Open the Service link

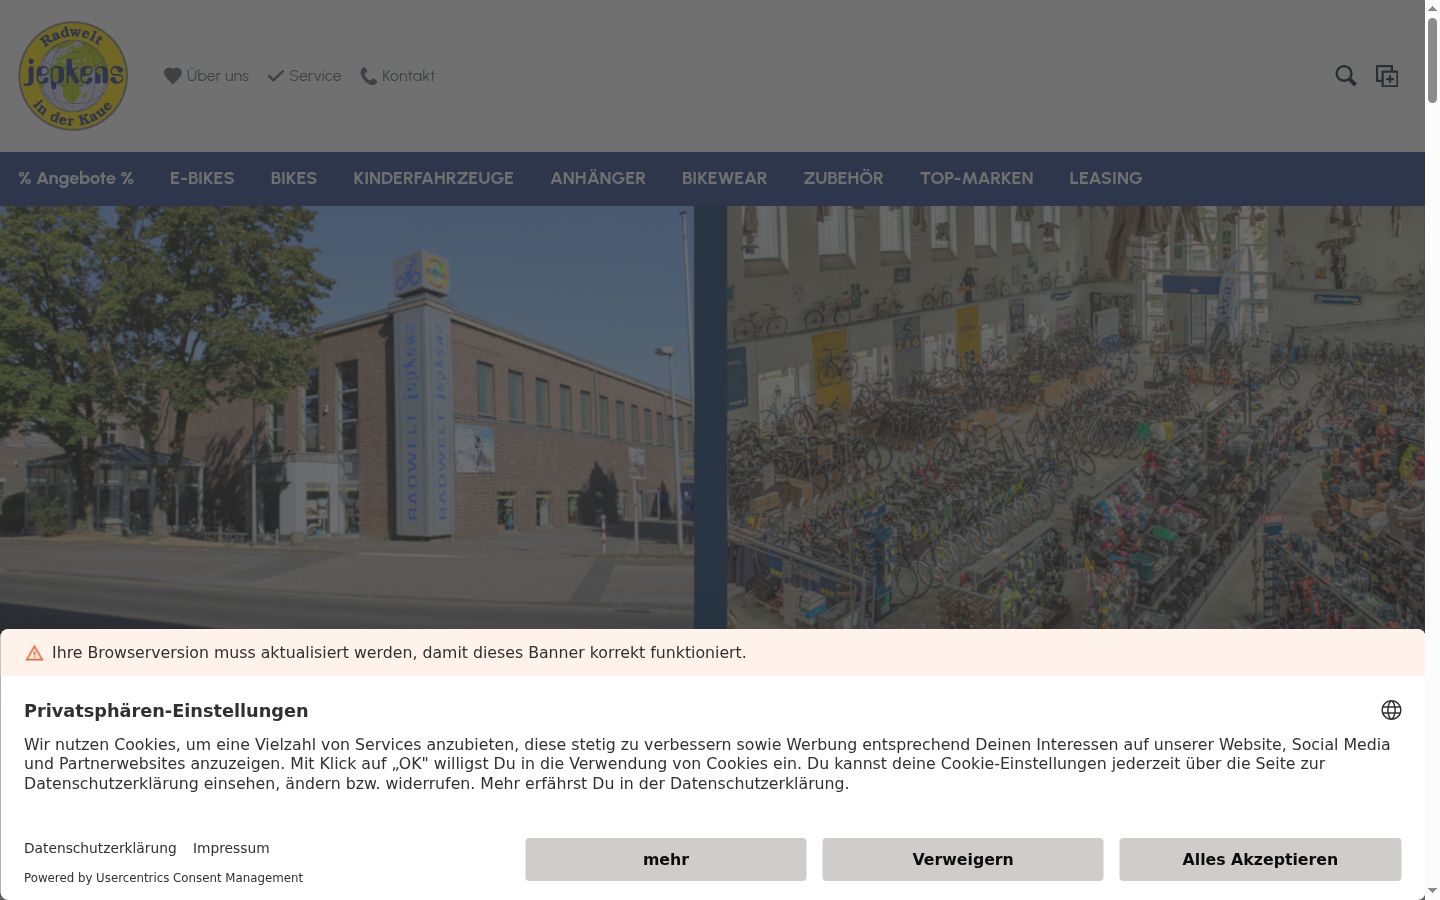point(304,76)
